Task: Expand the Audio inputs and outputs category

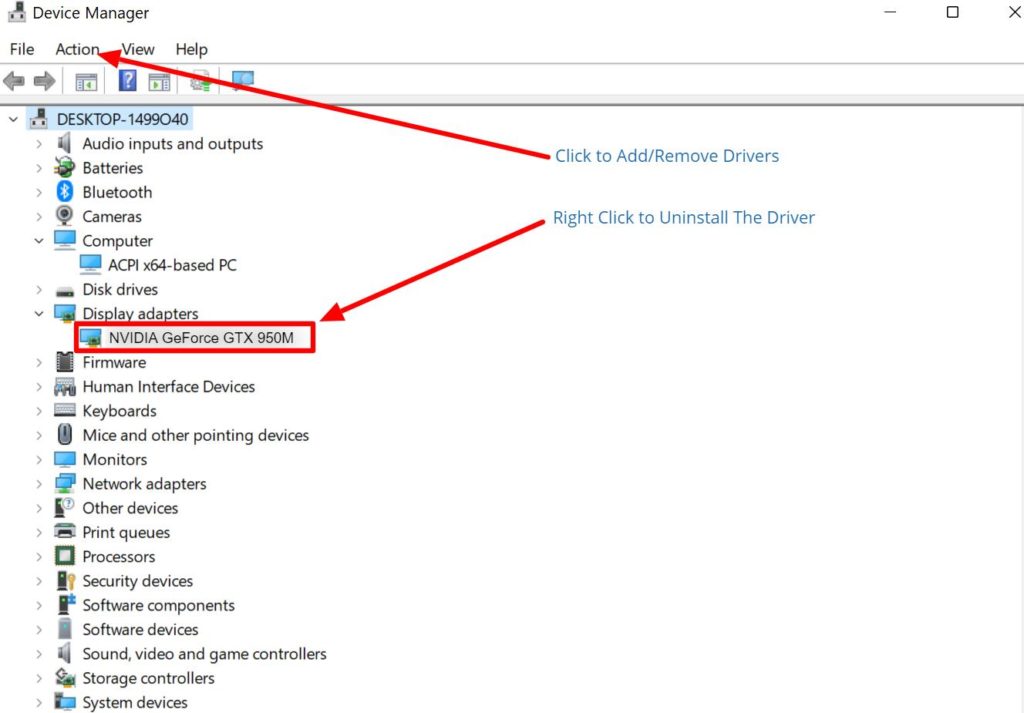Action: (39, 144)
